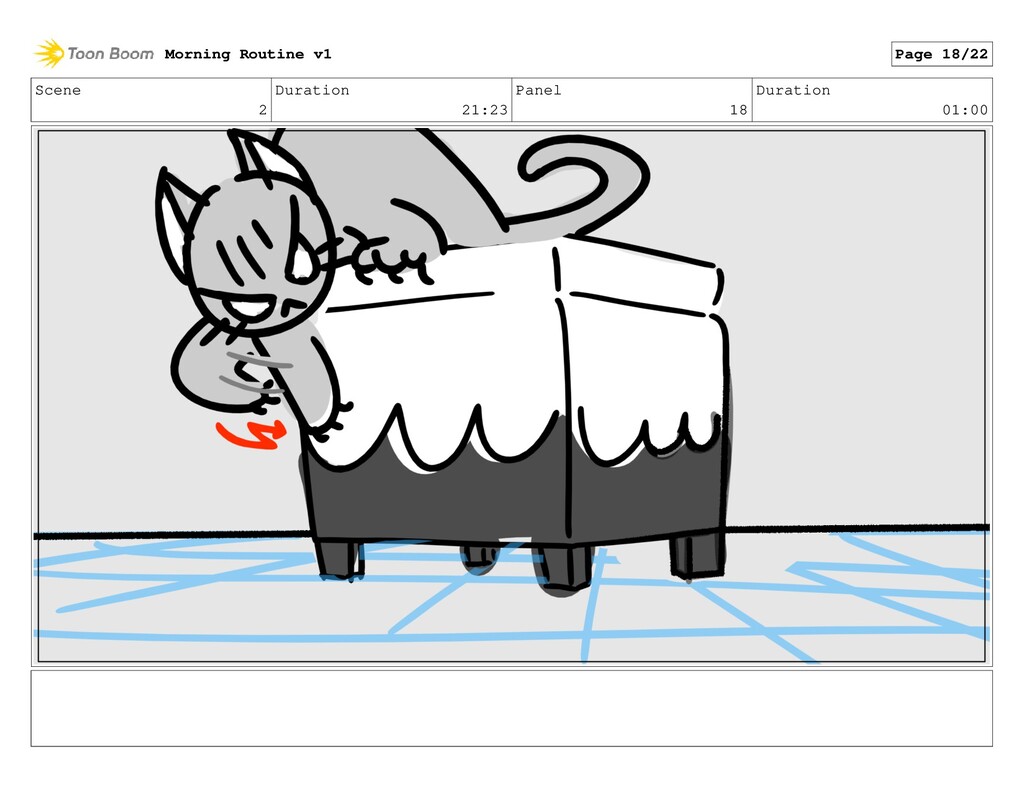Select the panel duration value '01:00'
The width and height of the screenshot is (1024, 793).
pyautogui.click(x=965, y=110)
